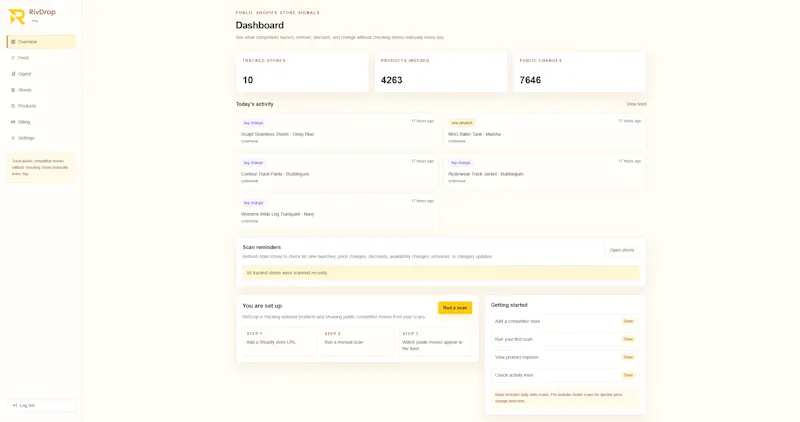The width and height of the screenshot is (800, 422).
Task: Click the note about Basic daily auto-scans
Action: coord(565,398)
